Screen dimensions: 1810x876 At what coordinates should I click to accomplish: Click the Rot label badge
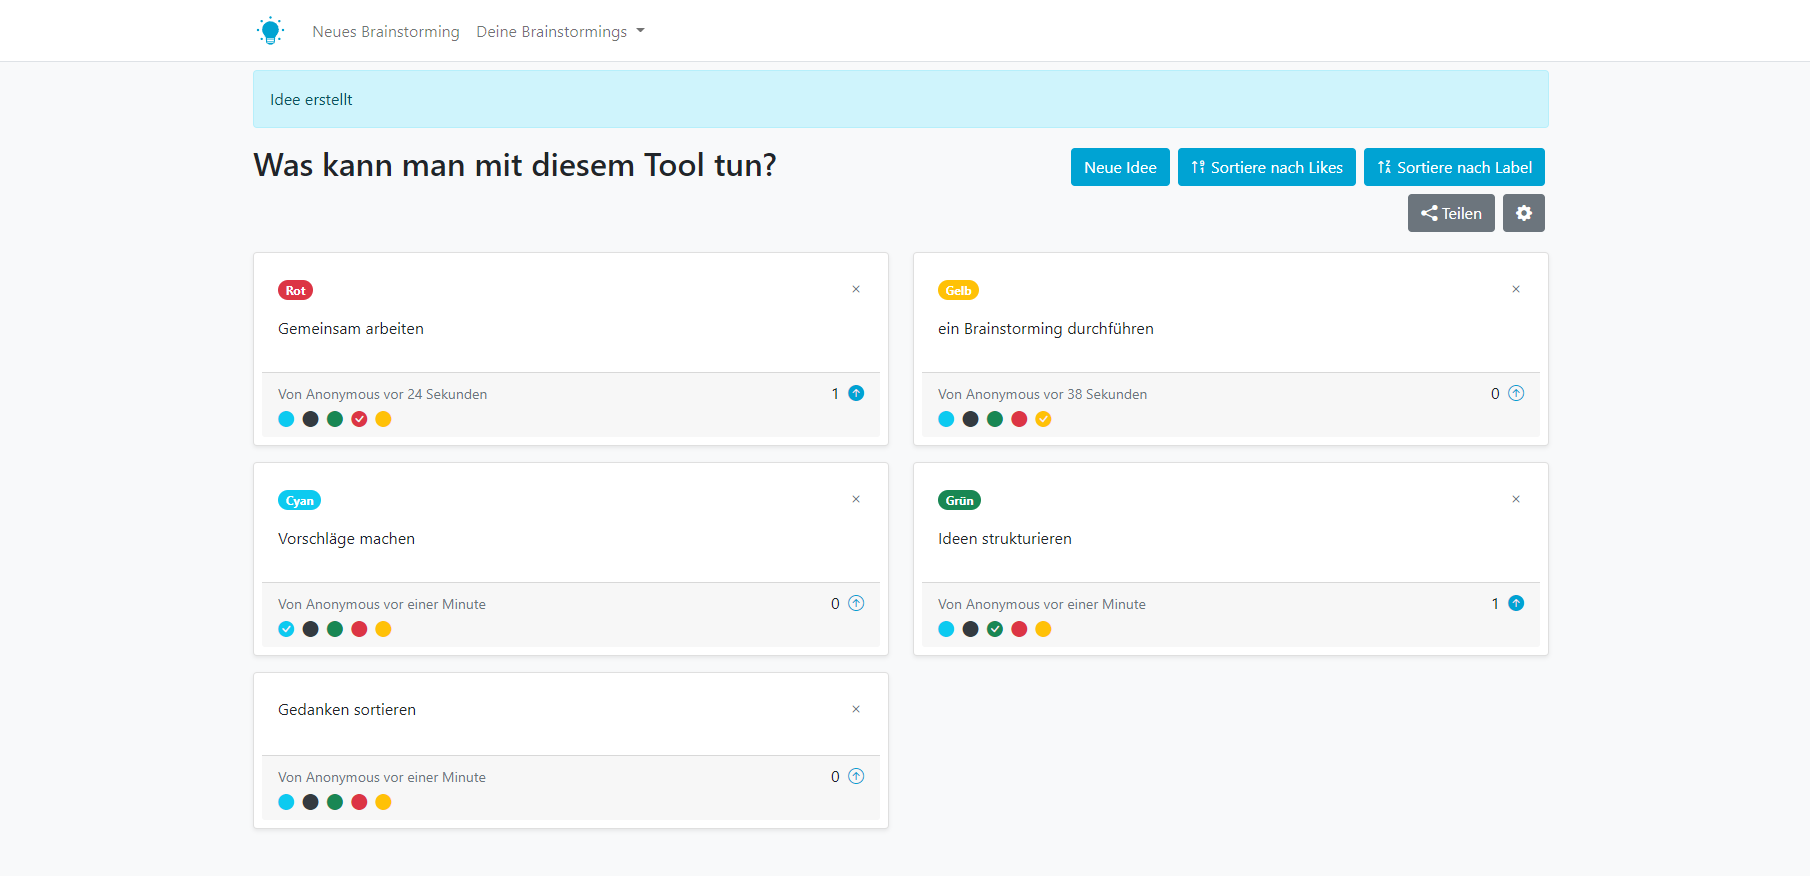(295, 290)
